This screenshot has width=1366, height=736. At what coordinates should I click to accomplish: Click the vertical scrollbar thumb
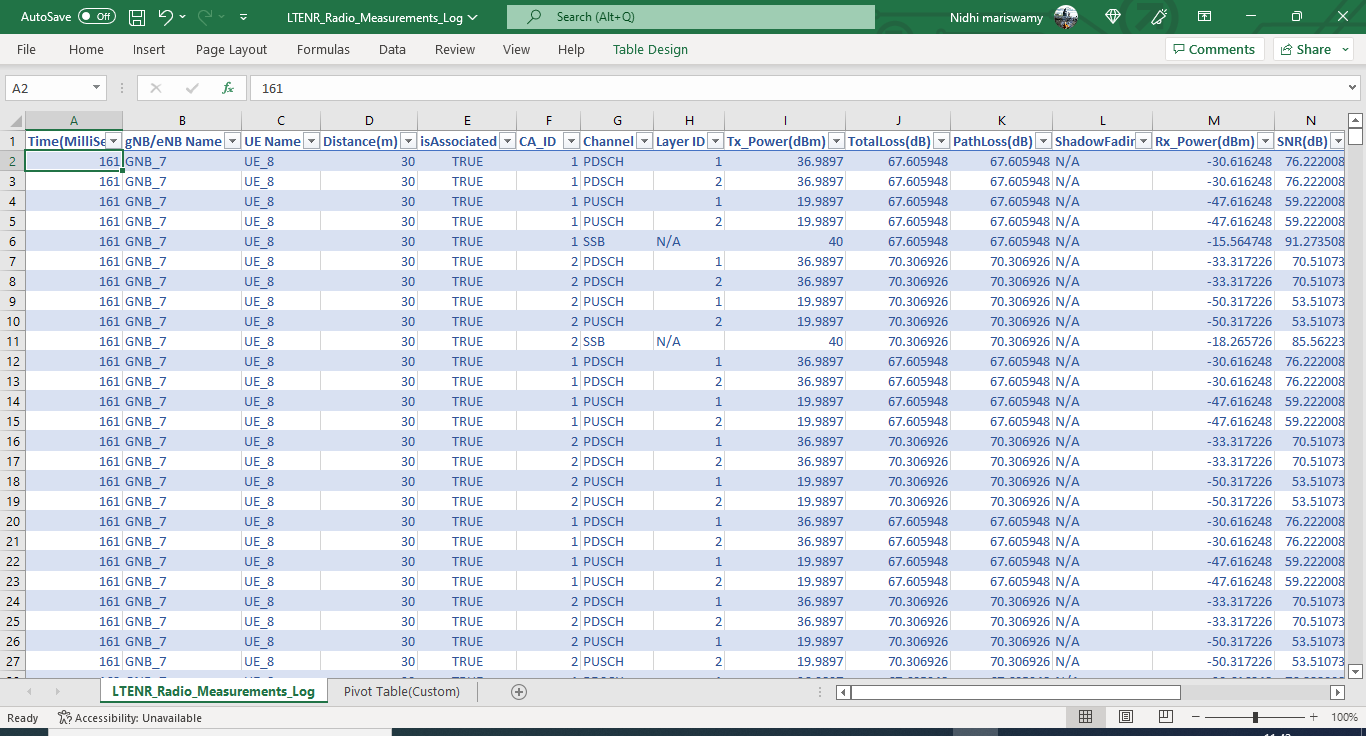click(1355, 137)
